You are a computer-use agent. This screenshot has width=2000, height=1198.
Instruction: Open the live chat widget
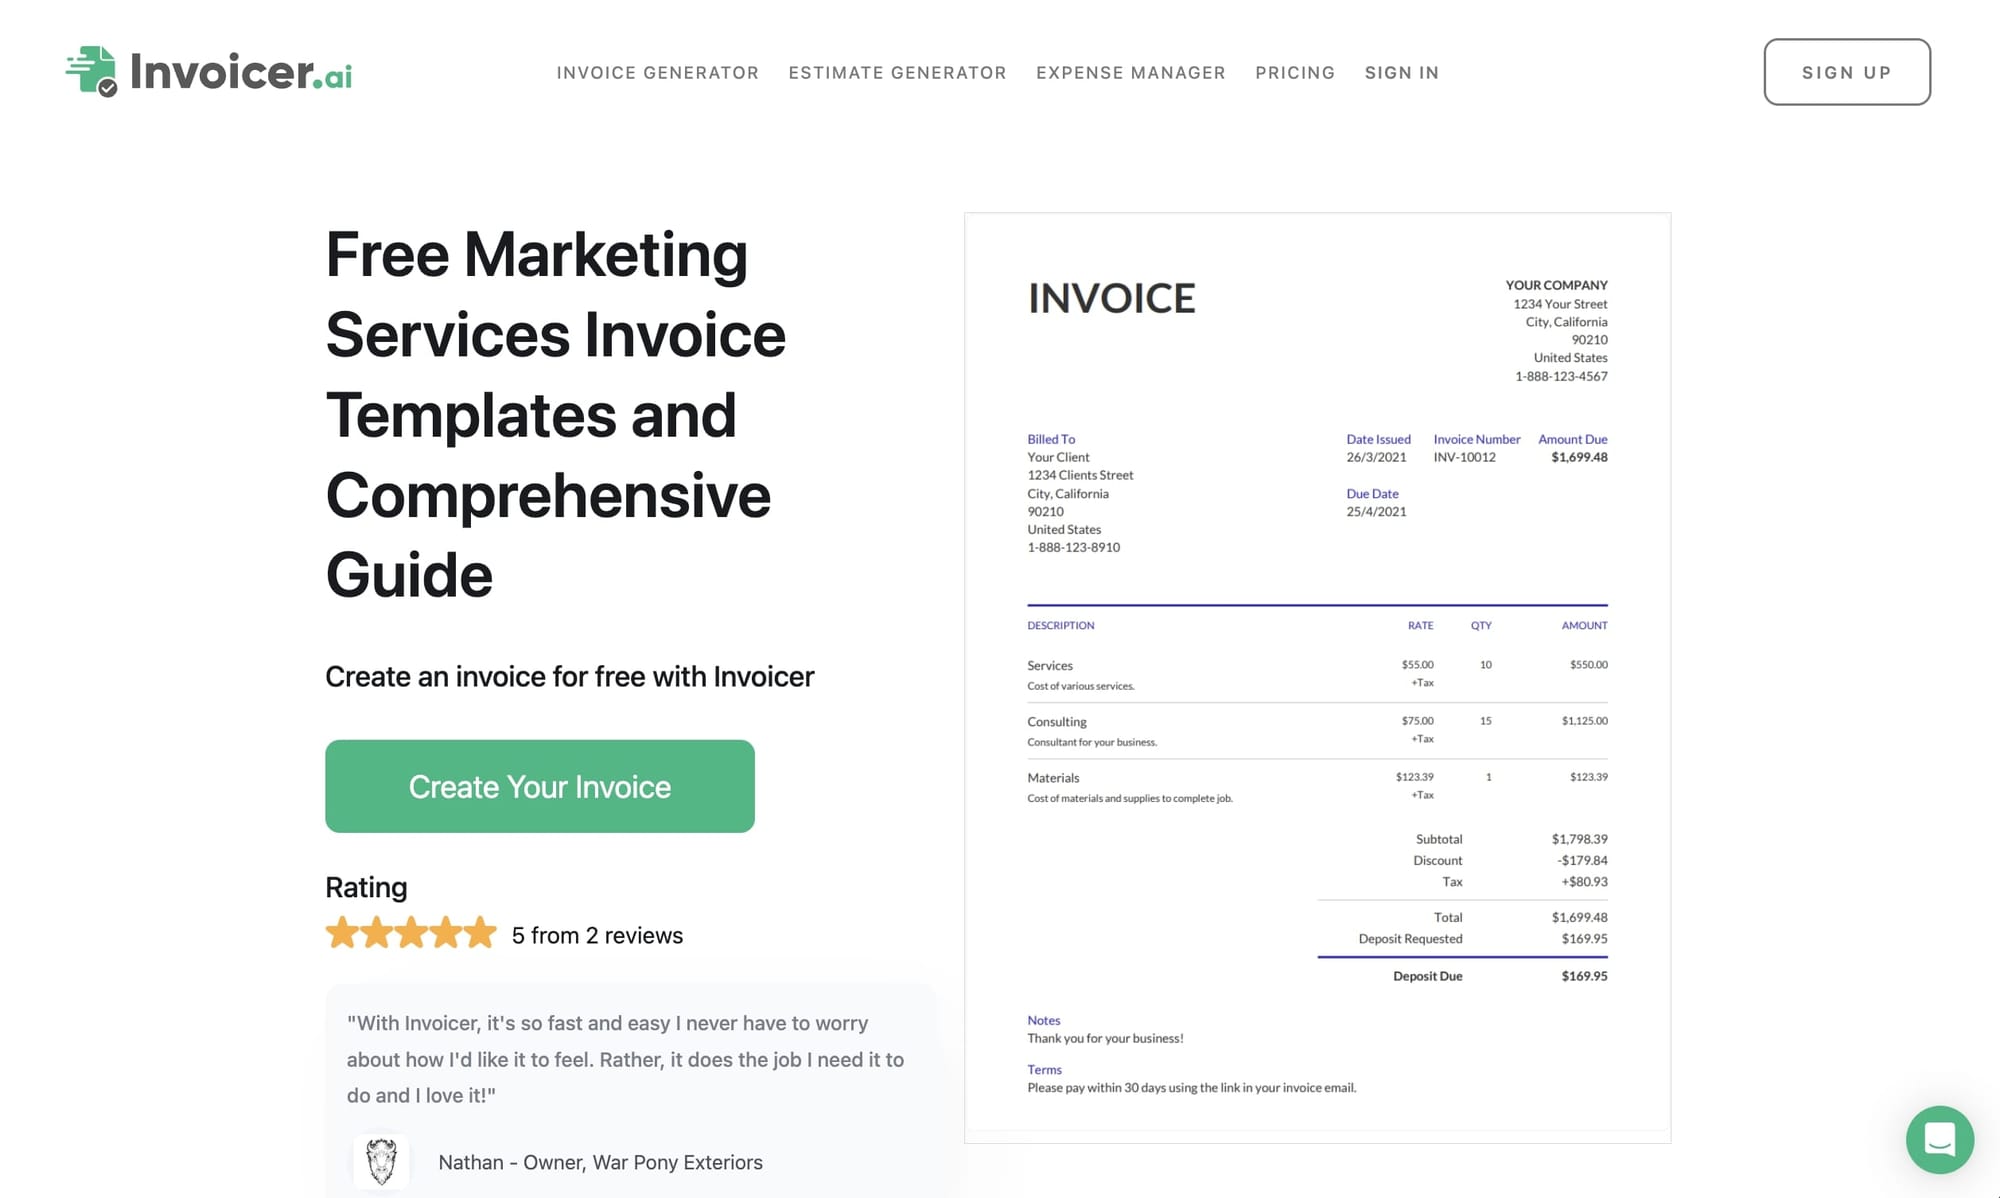coord(1939,1140)
